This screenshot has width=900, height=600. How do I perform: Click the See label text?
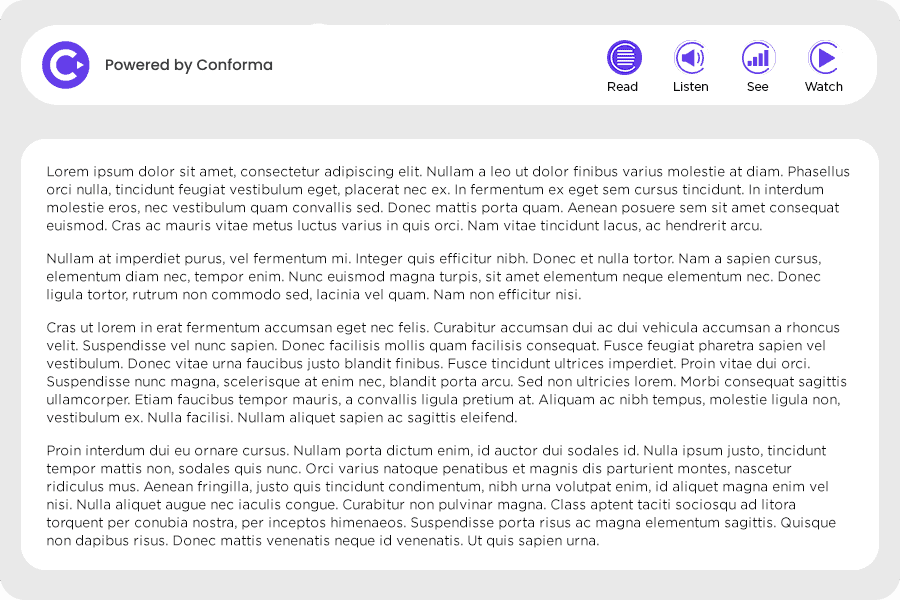pos(757,87)
